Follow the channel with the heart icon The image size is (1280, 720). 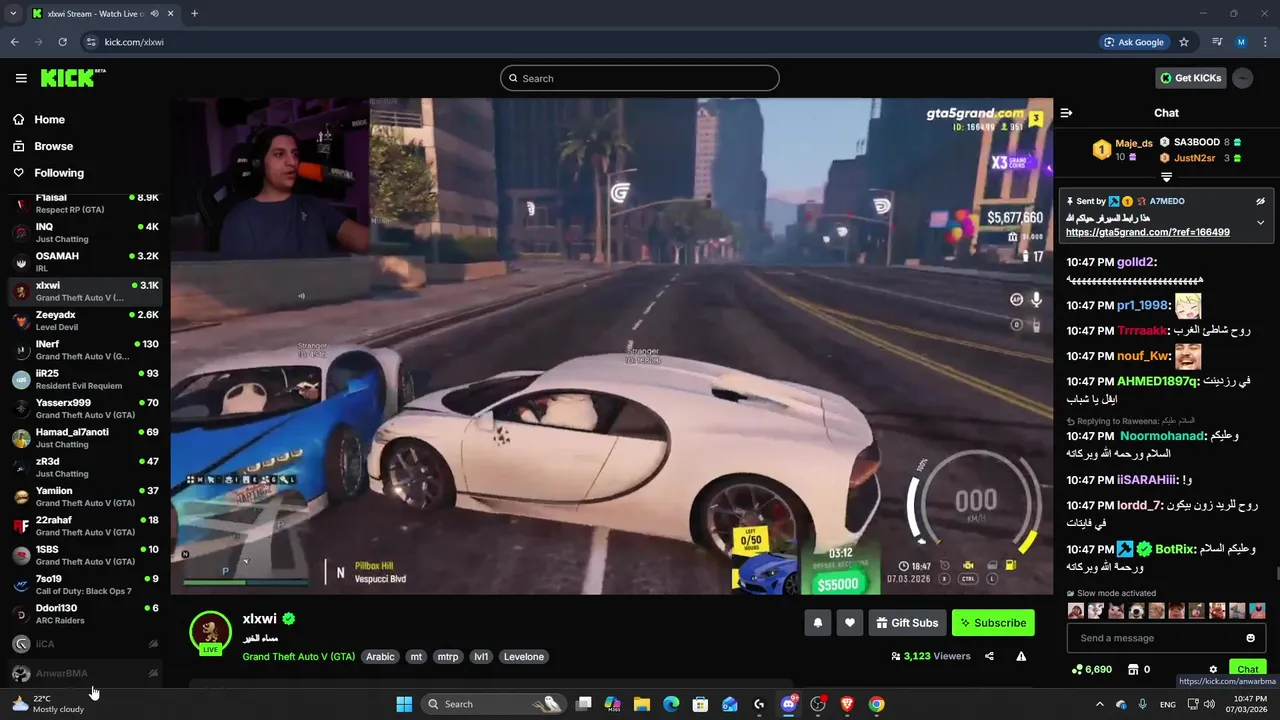pyautogui.click(x=849, y=623)
